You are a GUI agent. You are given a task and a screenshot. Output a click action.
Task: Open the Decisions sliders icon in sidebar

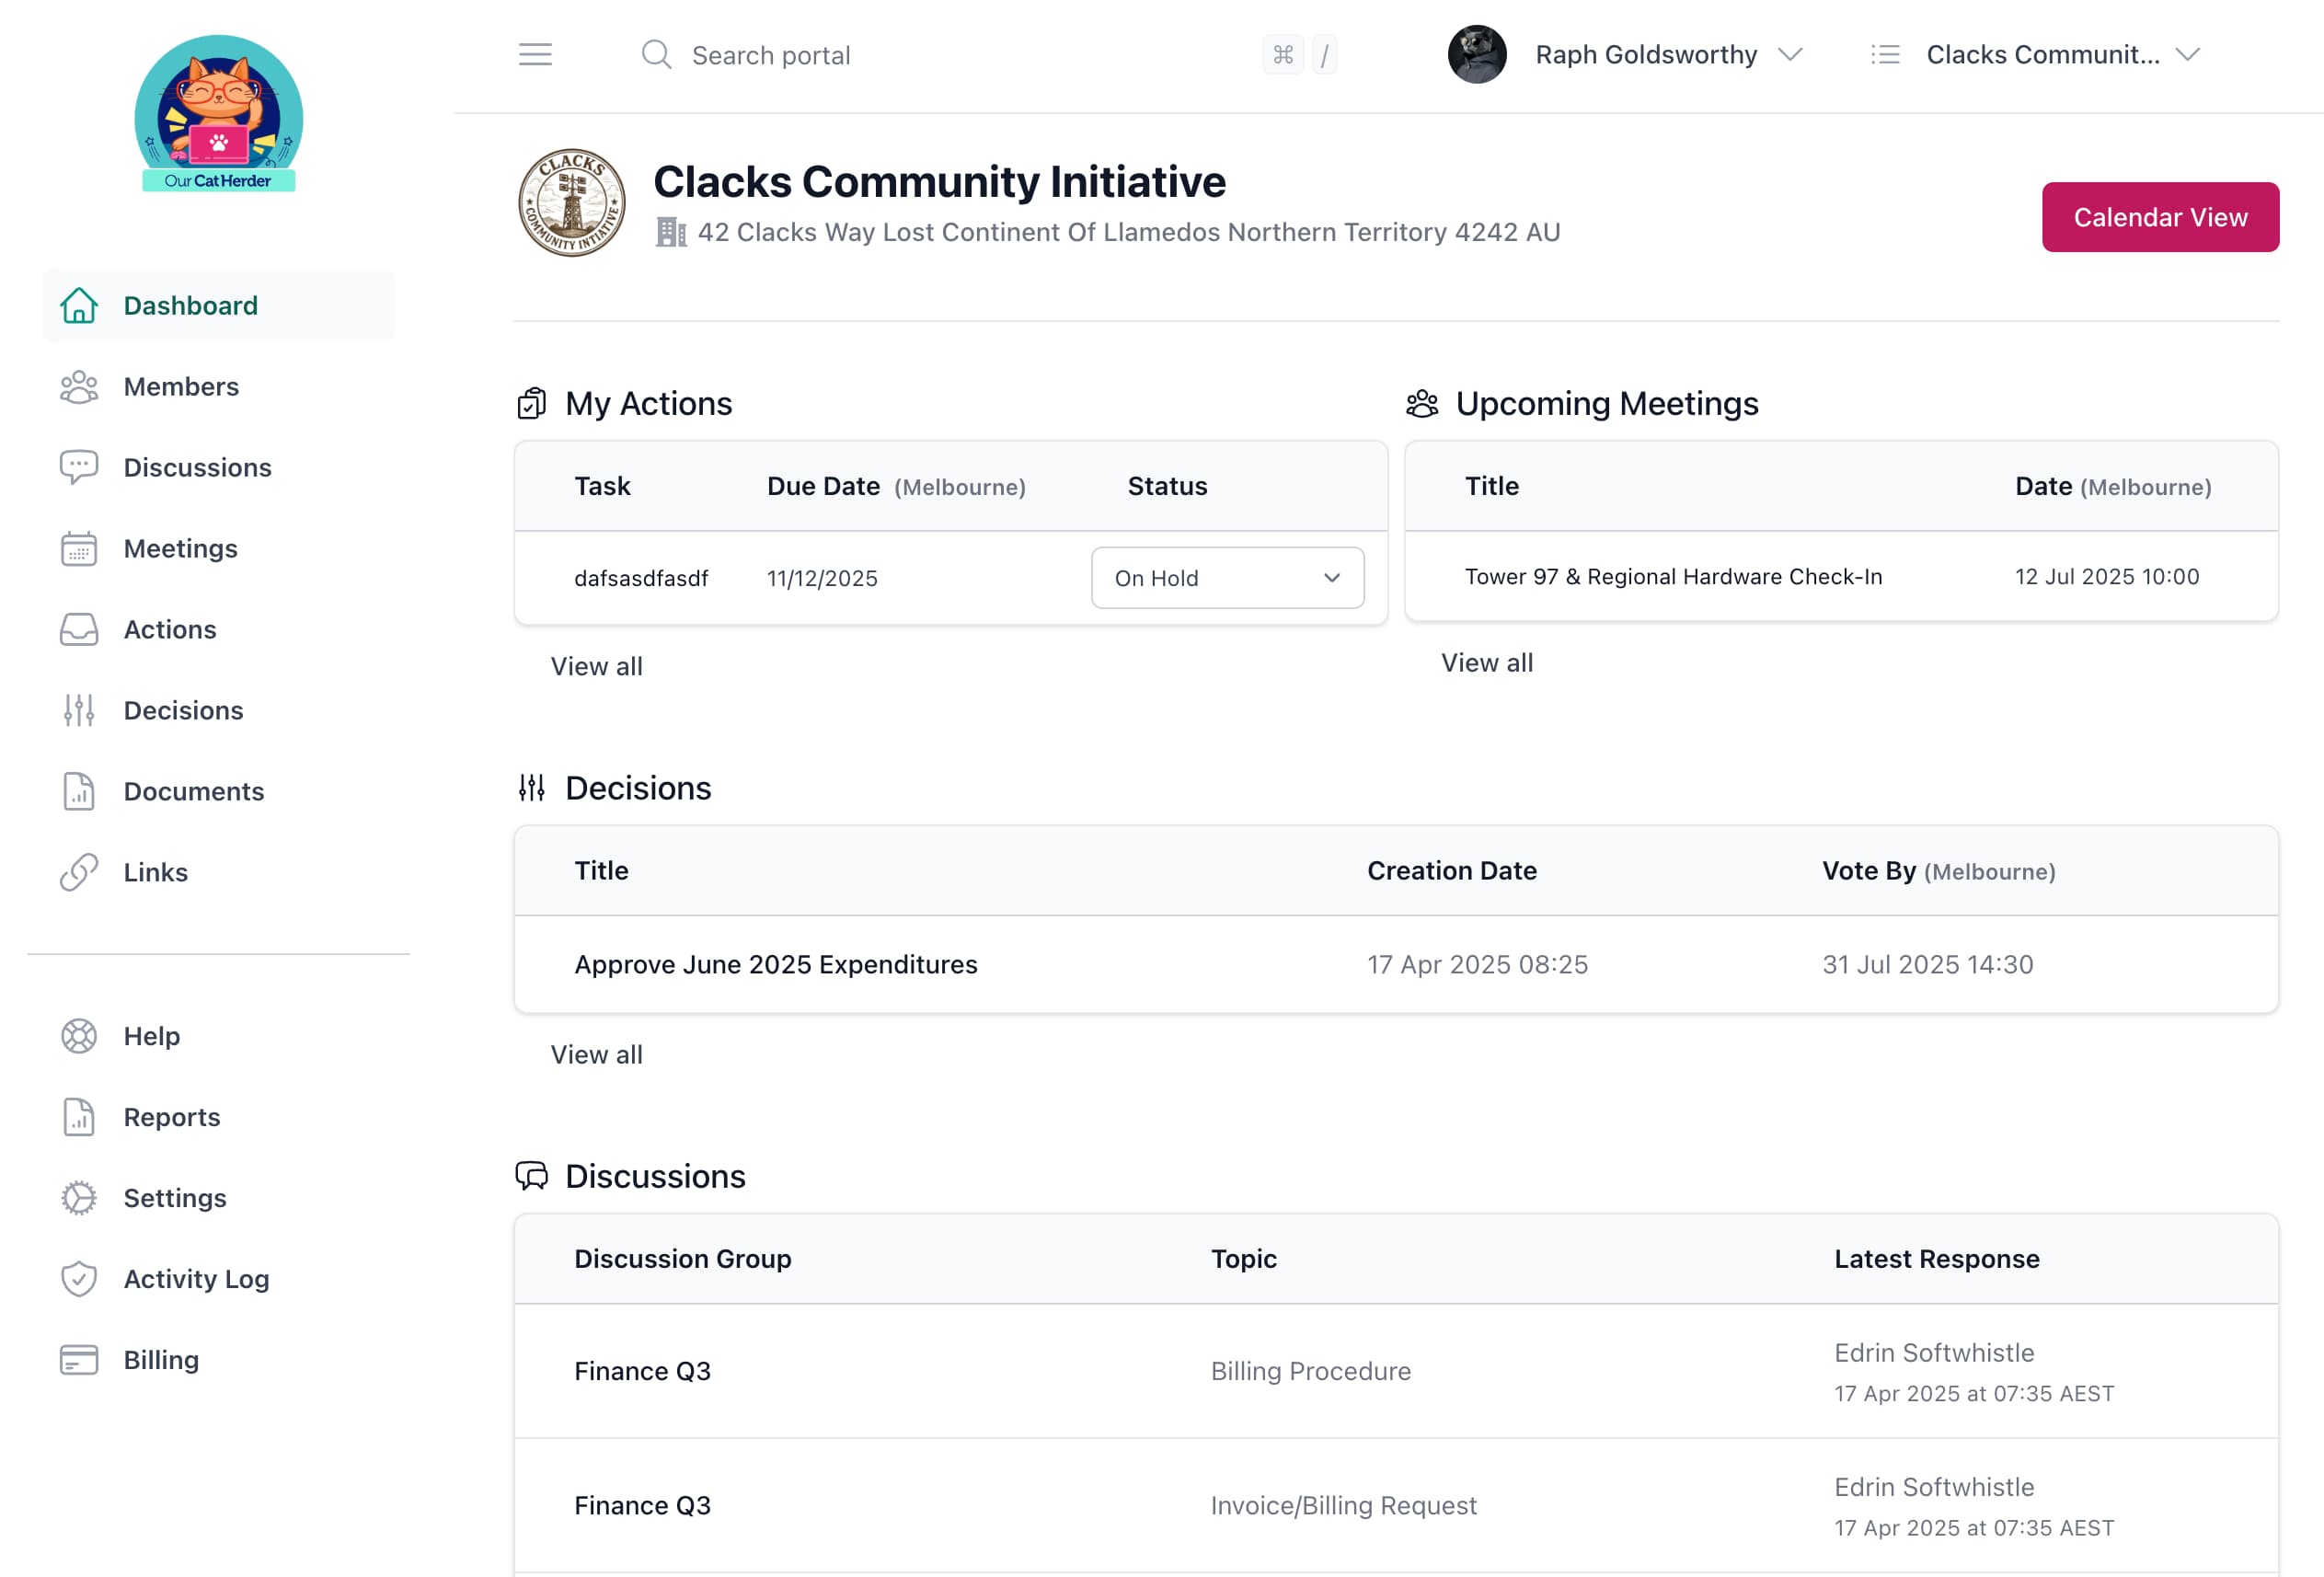(79, 710)
